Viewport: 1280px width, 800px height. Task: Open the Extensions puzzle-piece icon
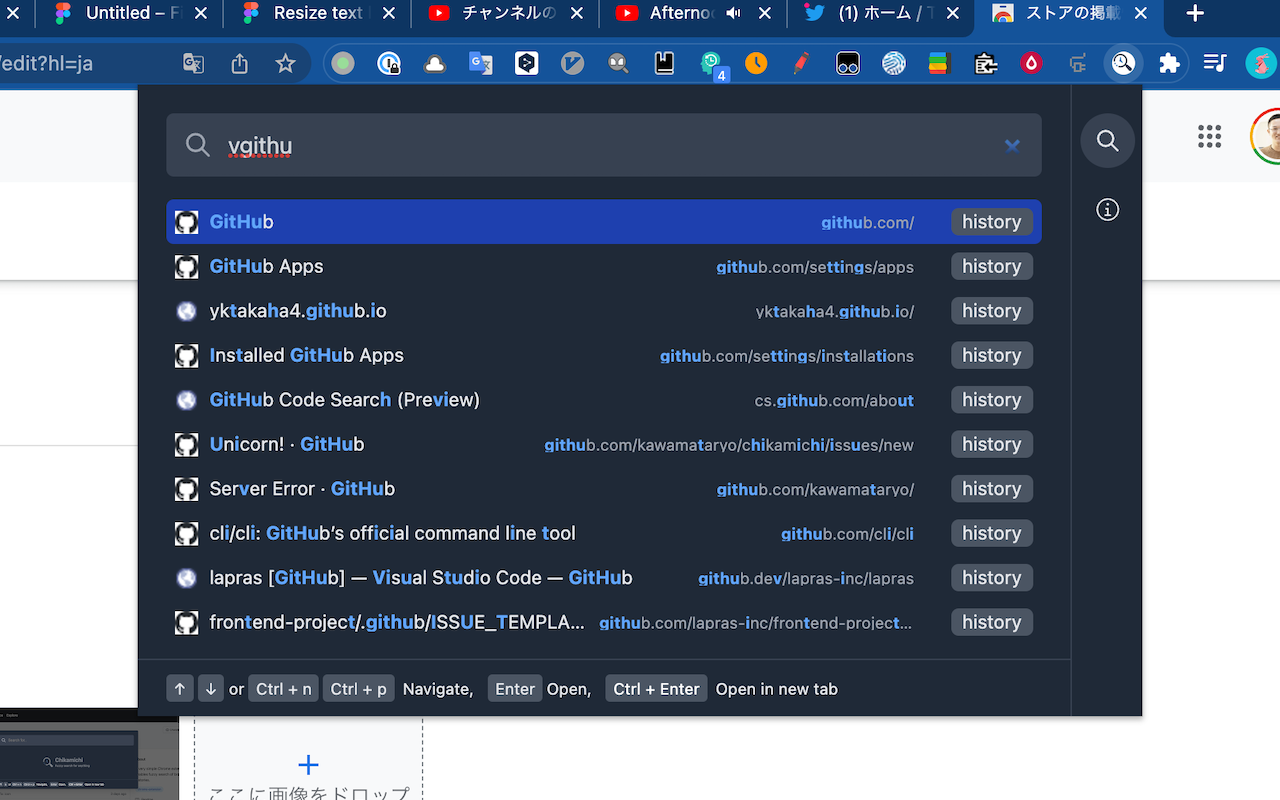[1170, 62]
